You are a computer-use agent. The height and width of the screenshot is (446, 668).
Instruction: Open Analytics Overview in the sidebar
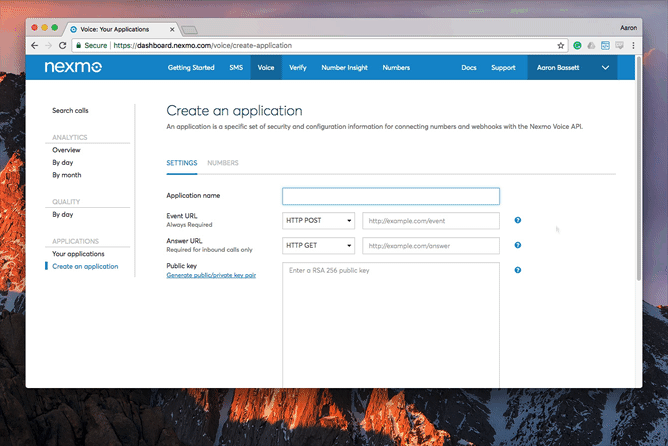(66, 150)
